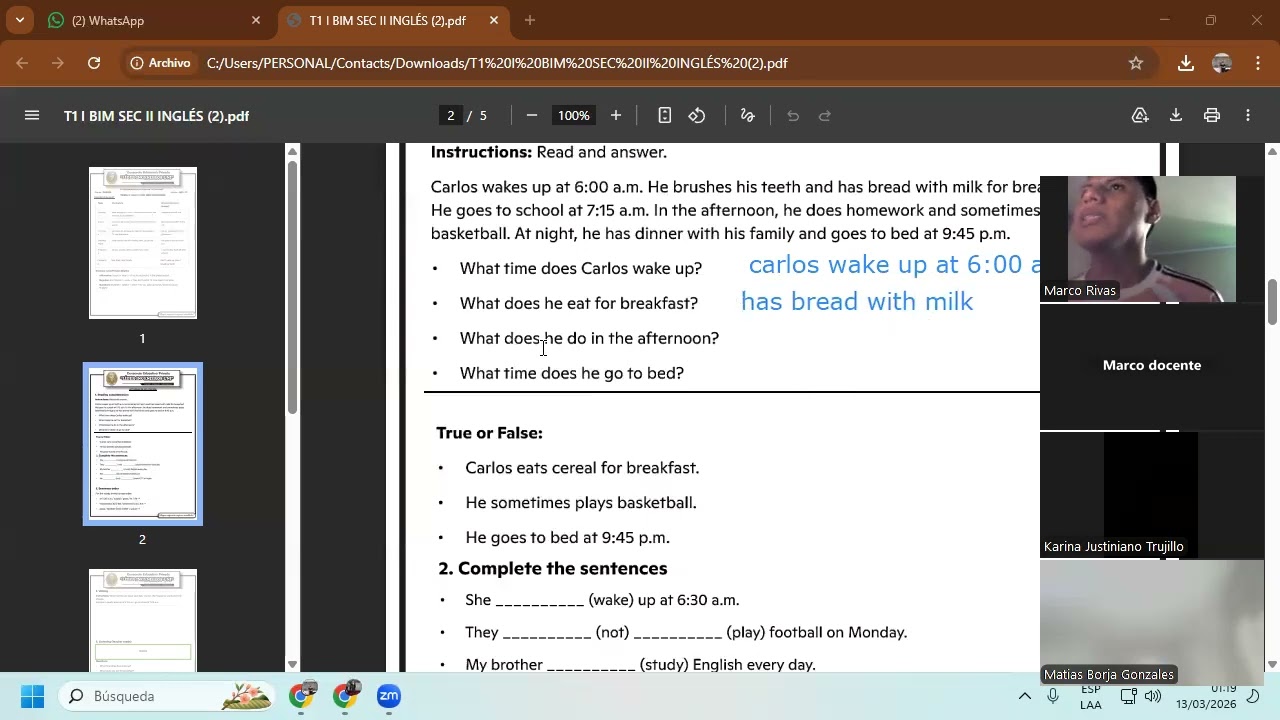Open the volume tray control
The height and width of the screenshot is (720, 1280).
click(x=1153, y=696)
